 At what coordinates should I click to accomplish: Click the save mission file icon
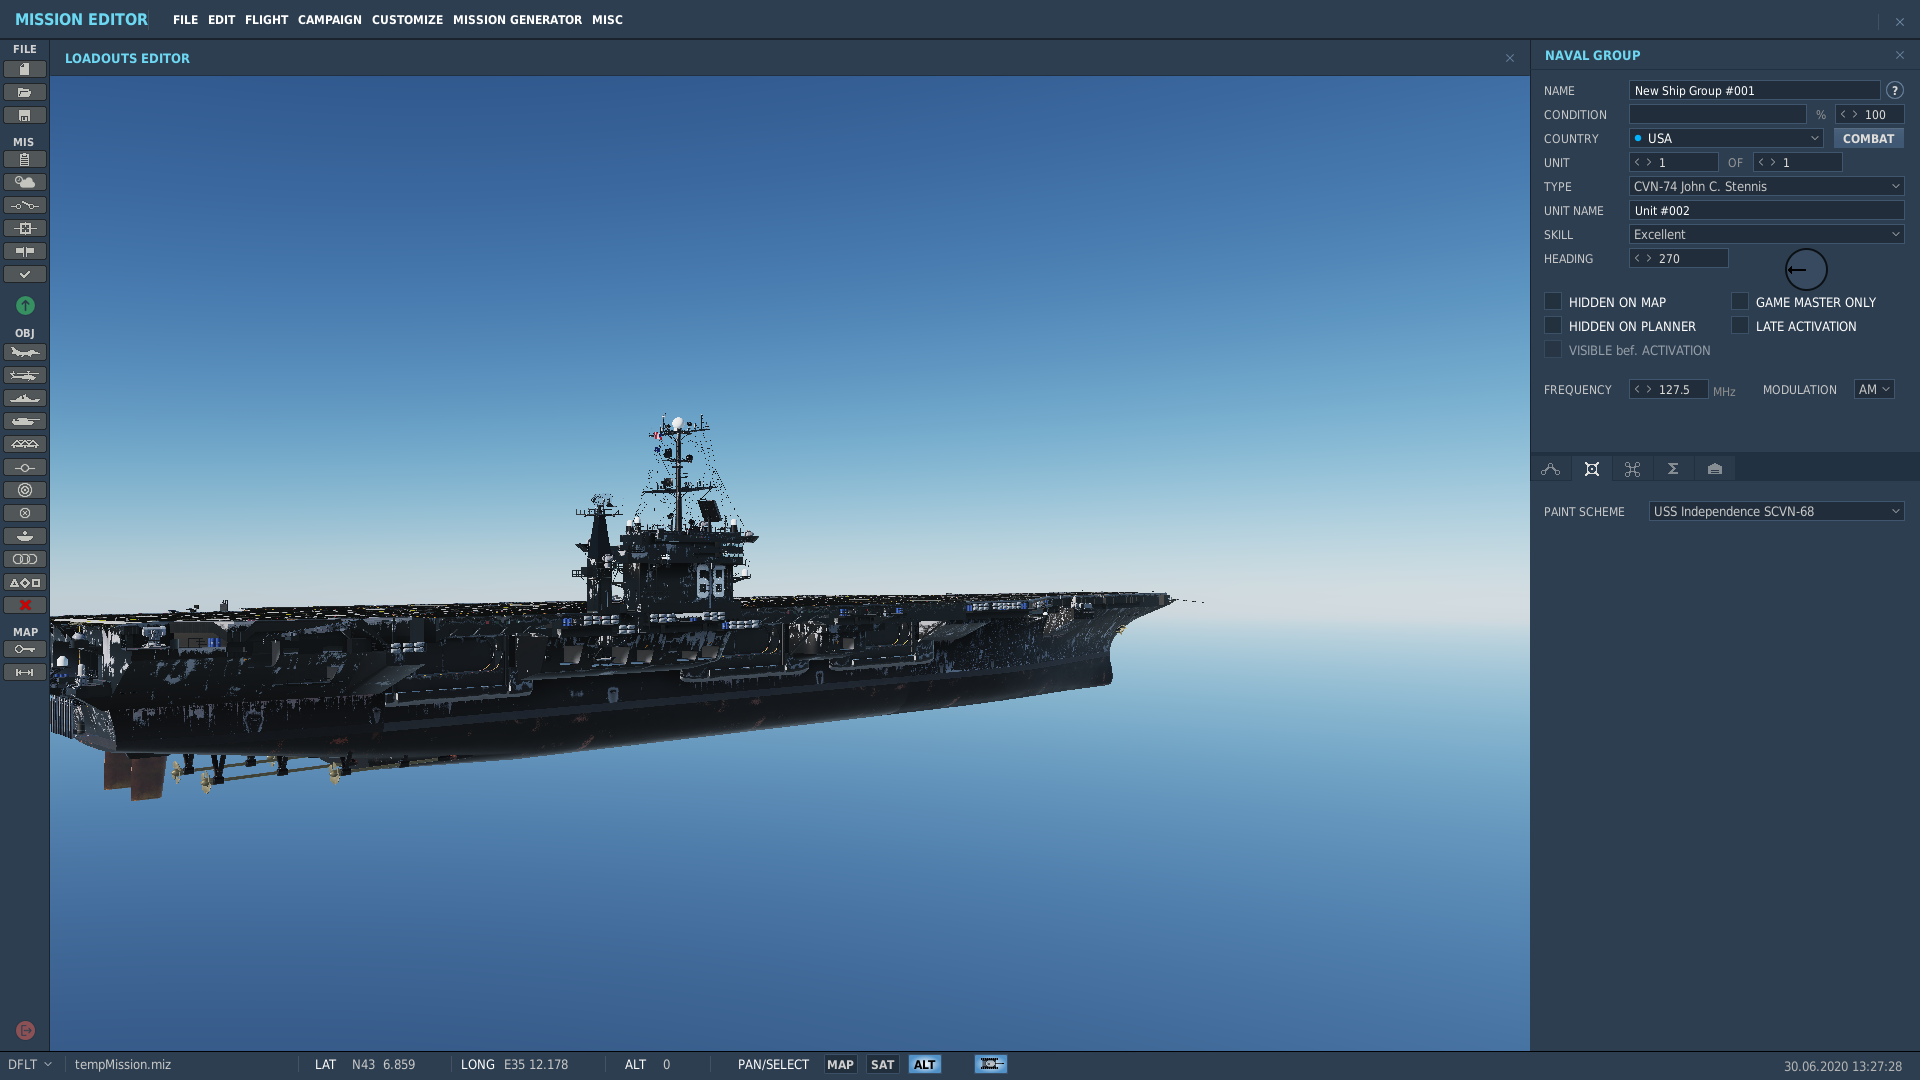(25, 116)
